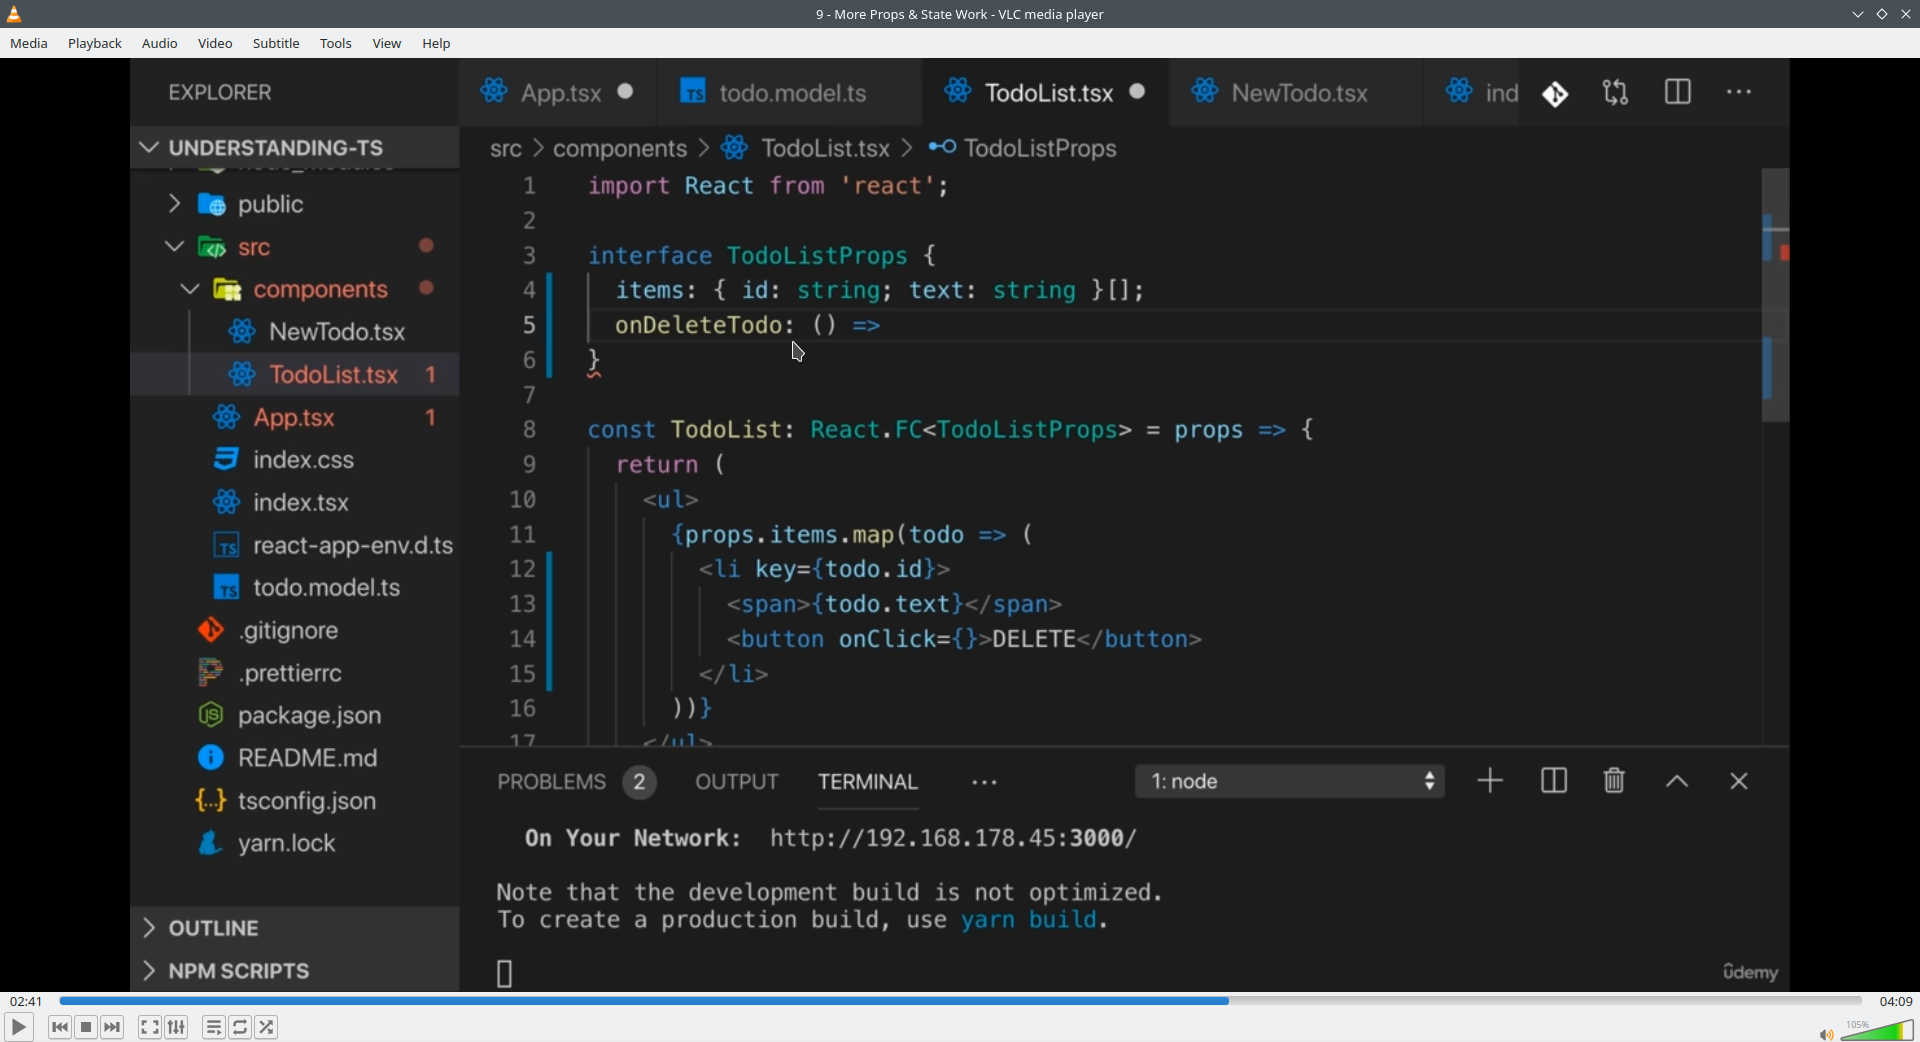Click the split editor icon
Image resolution: width=1920 pixels, height=1042 pixels.
tap(1678, 92)
